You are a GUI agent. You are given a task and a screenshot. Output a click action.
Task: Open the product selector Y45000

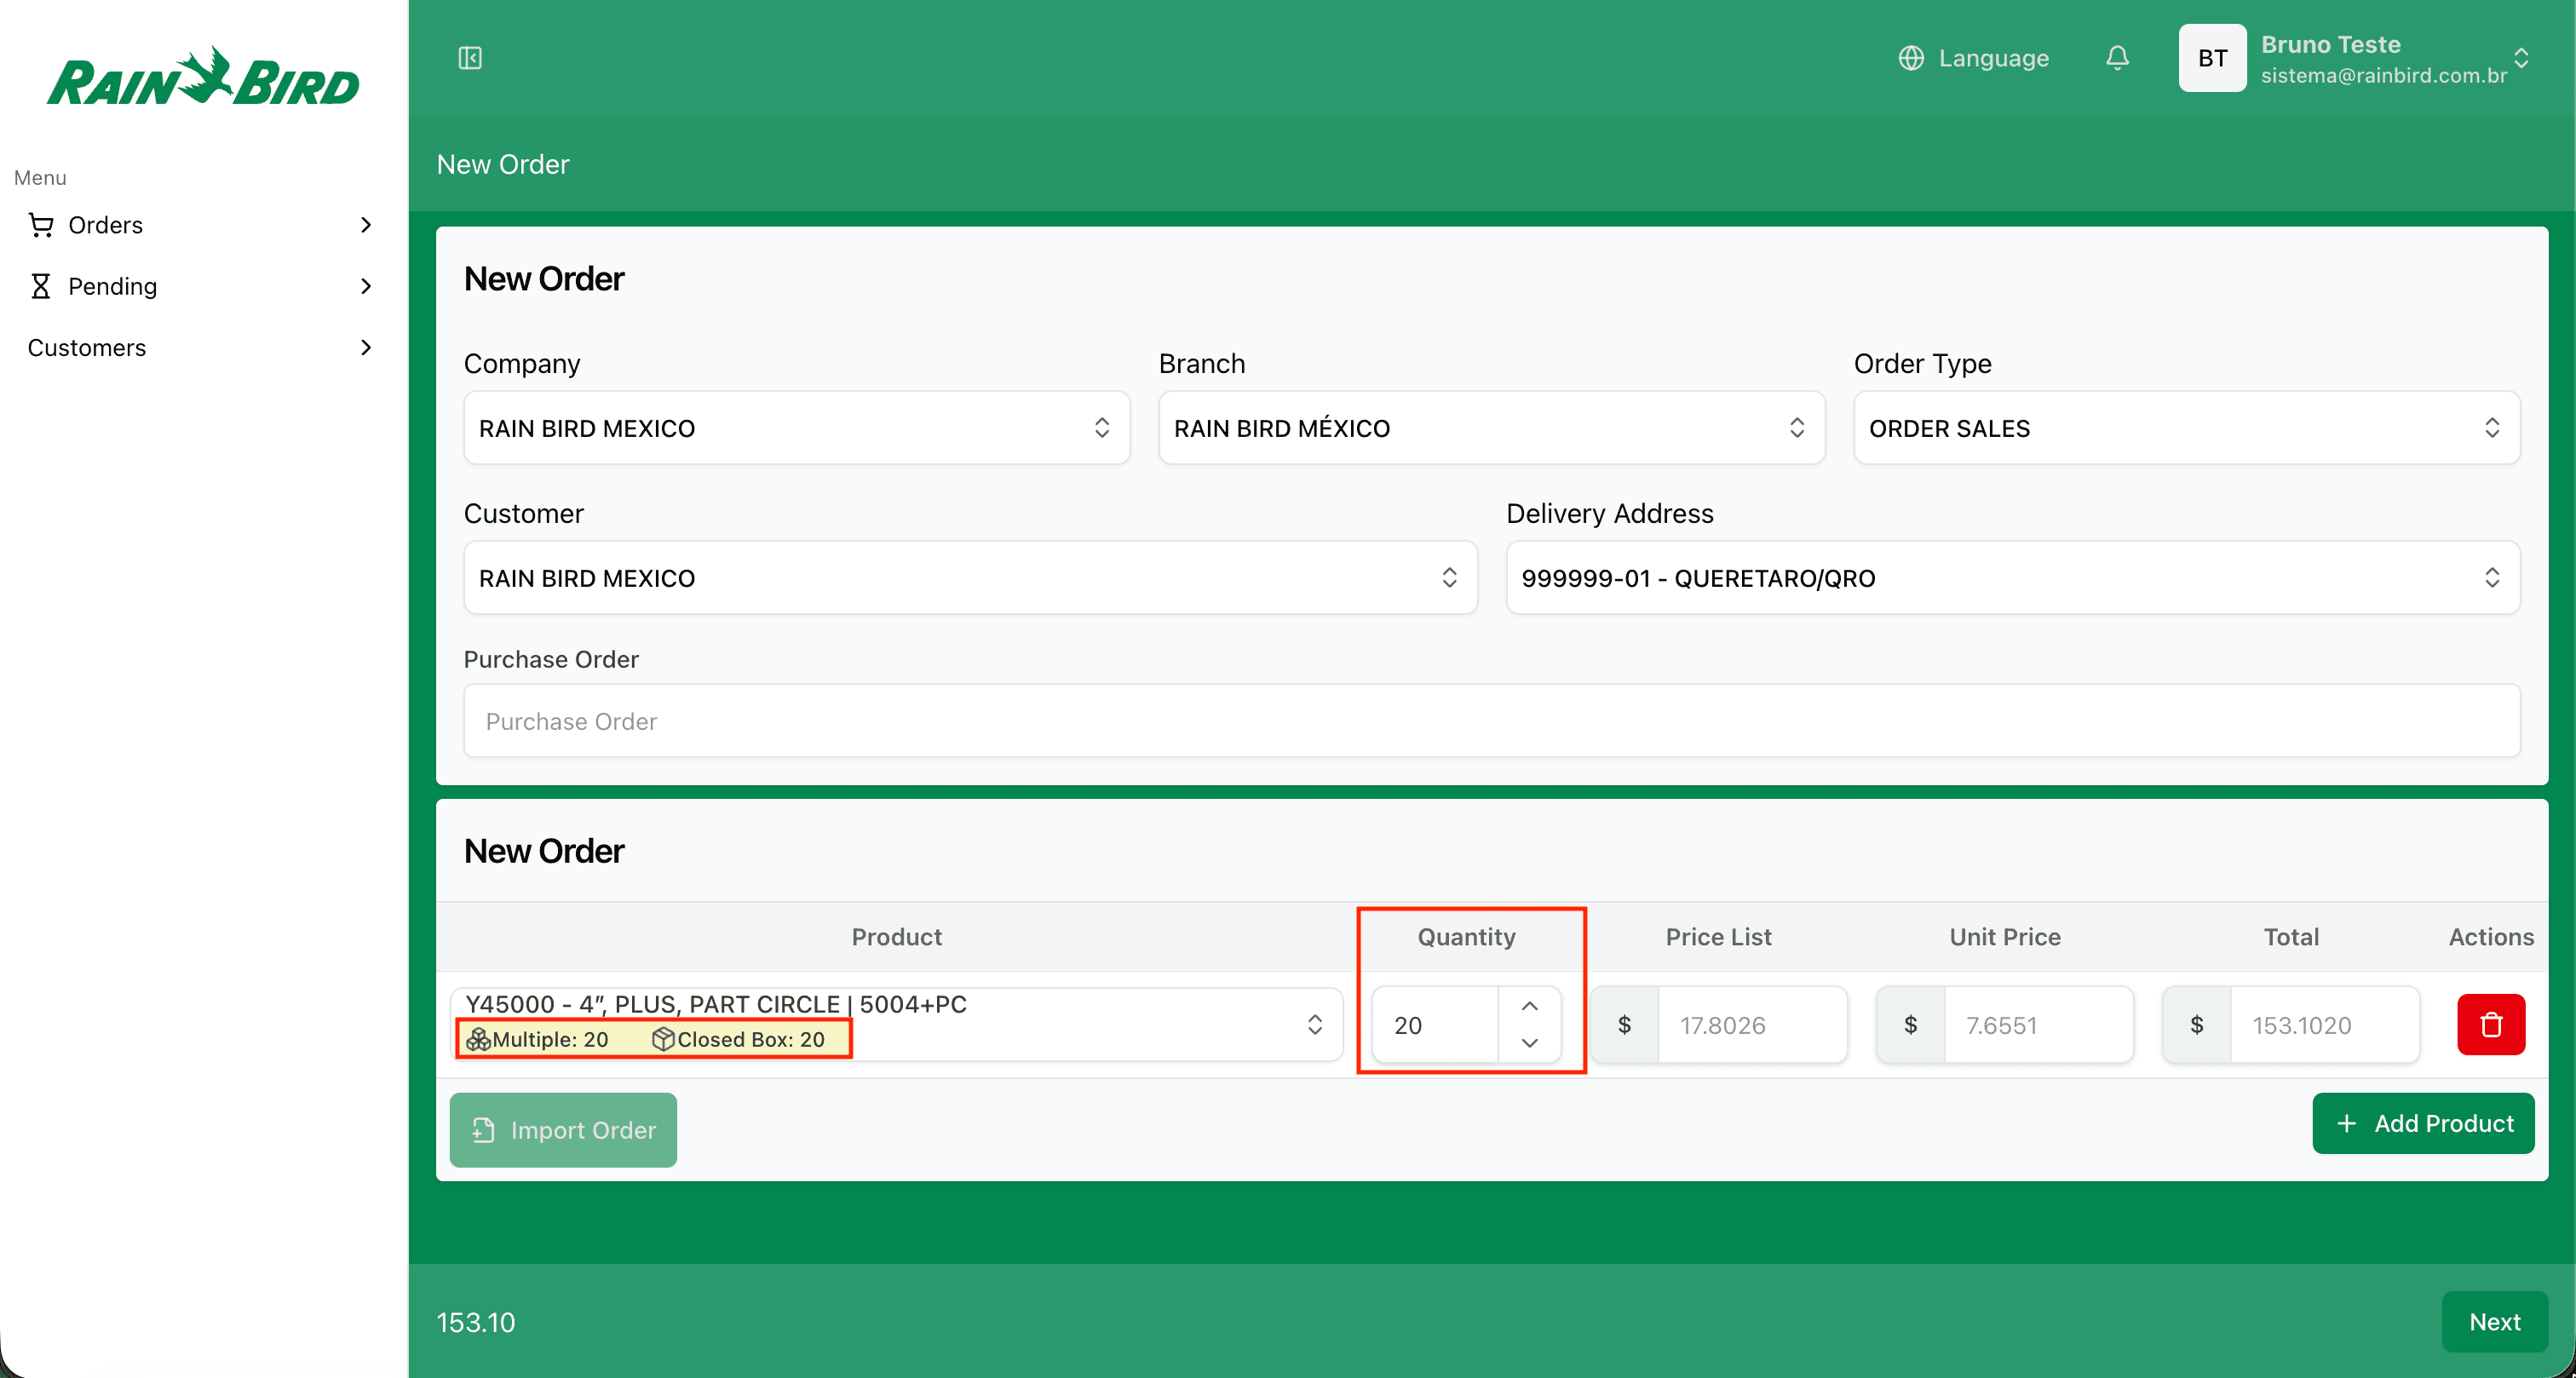click(895, 1024)
